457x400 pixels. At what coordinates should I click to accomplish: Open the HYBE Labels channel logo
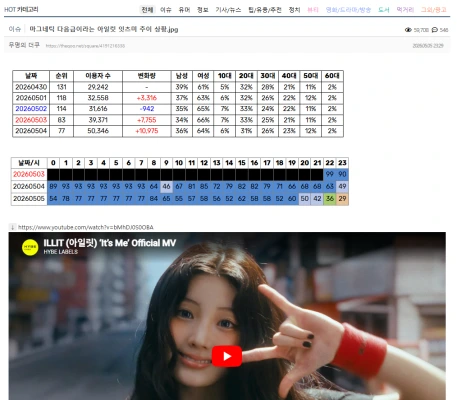pos(30,247)
